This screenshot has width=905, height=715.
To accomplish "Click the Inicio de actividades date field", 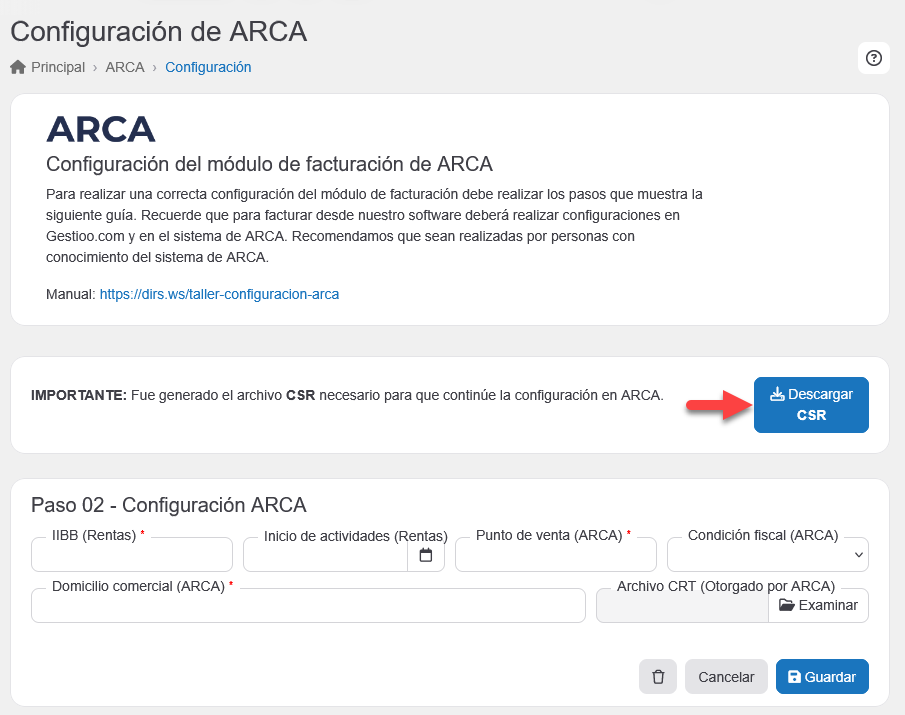I will pos(325,555).
